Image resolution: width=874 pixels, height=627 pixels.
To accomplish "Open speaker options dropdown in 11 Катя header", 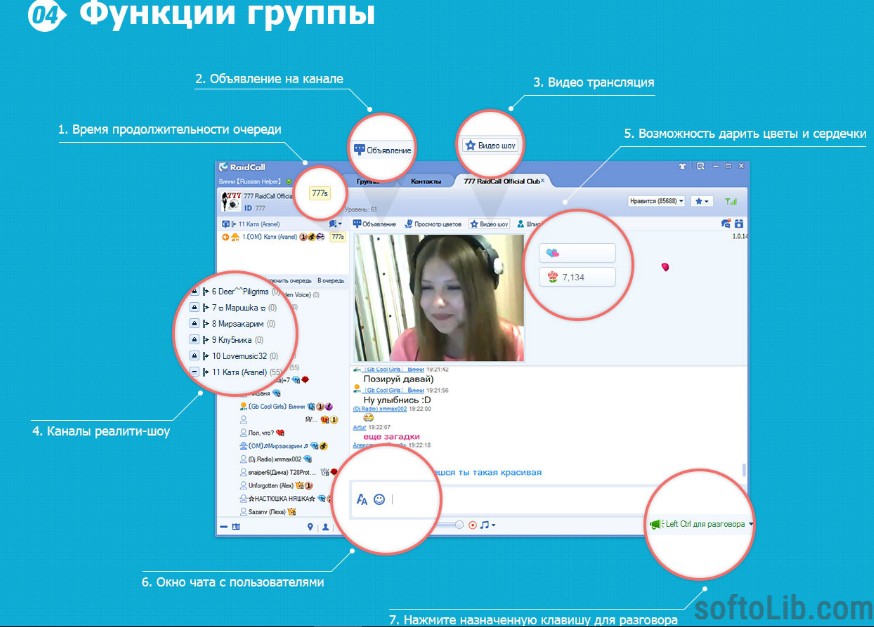I will pyautogui.click(x=335, y=223).
